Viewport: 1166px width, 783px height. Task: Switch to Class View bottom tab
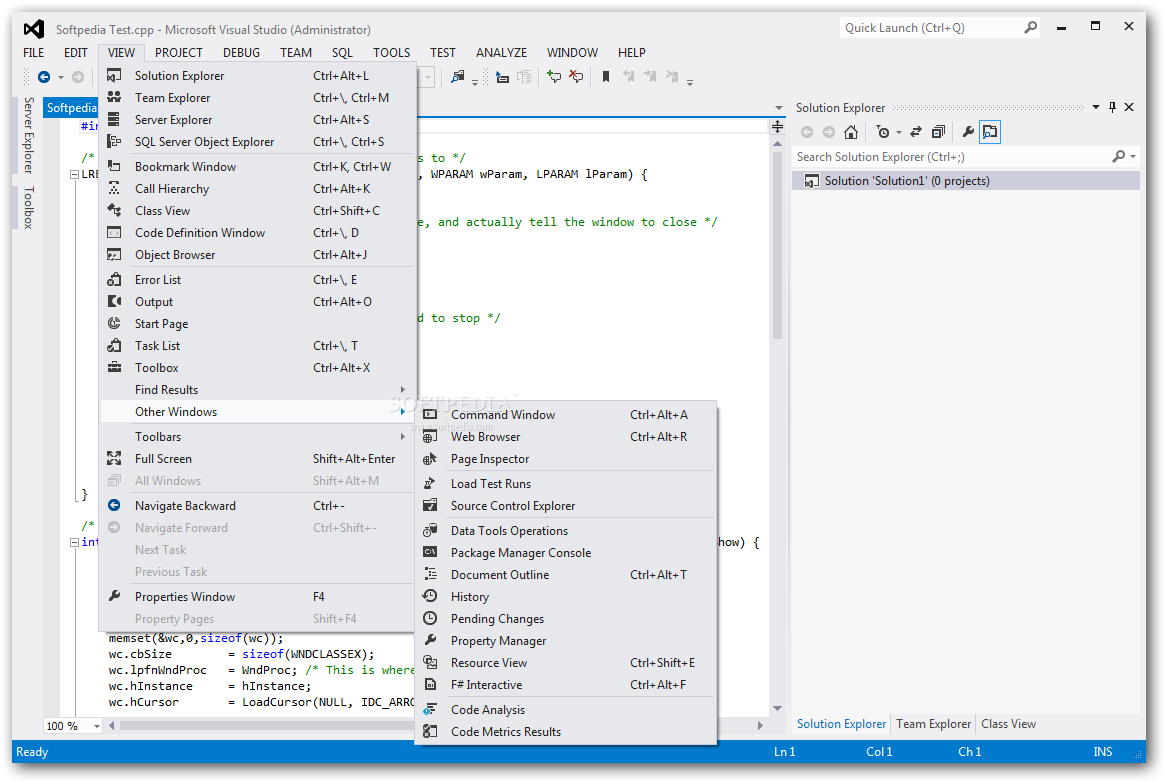pyautogui.click(x=1008, y=724)
